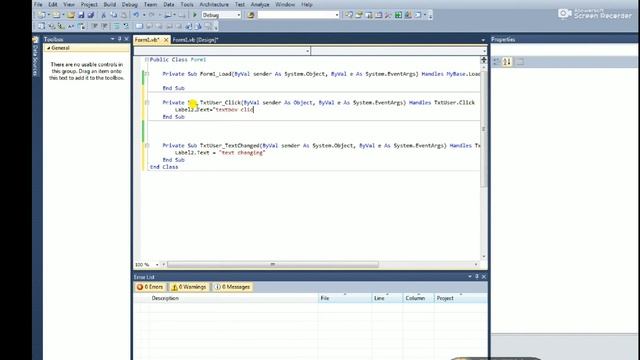Click the split-window handle above the scrollbar
The image size is (640, 360).
coord(484,60)
